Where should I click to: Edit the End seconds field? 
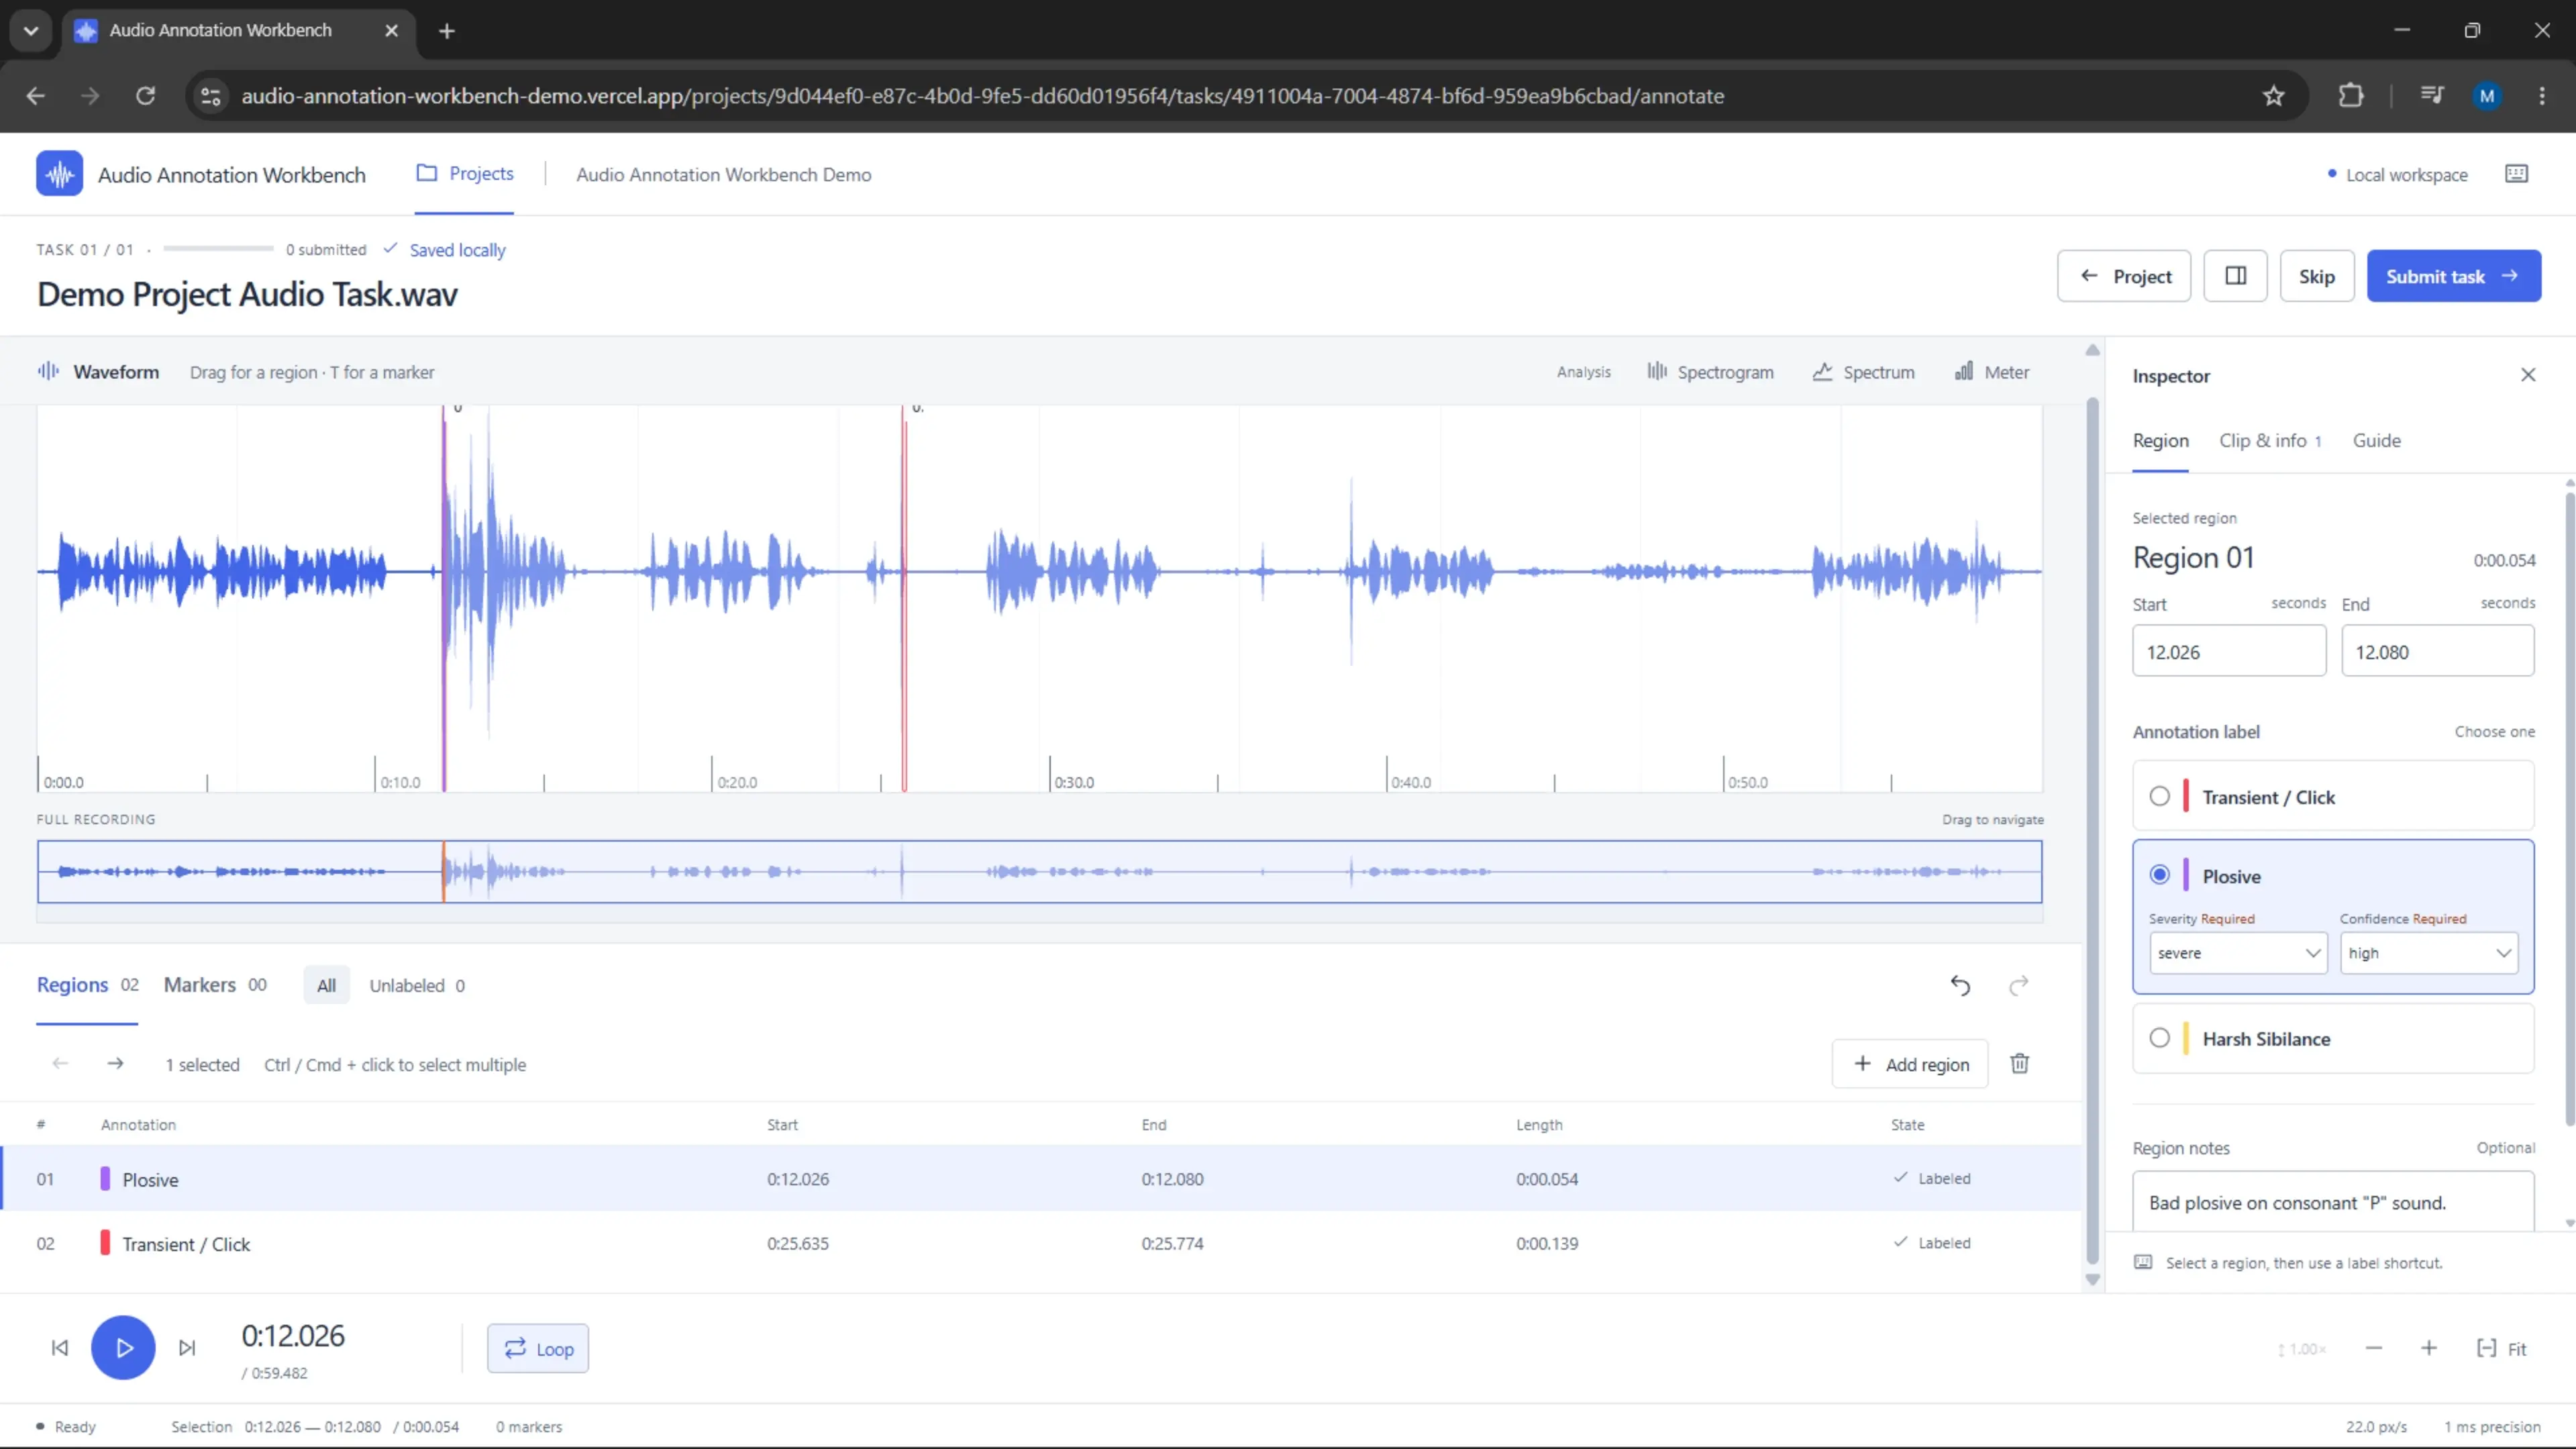(x=2438, y=651)
